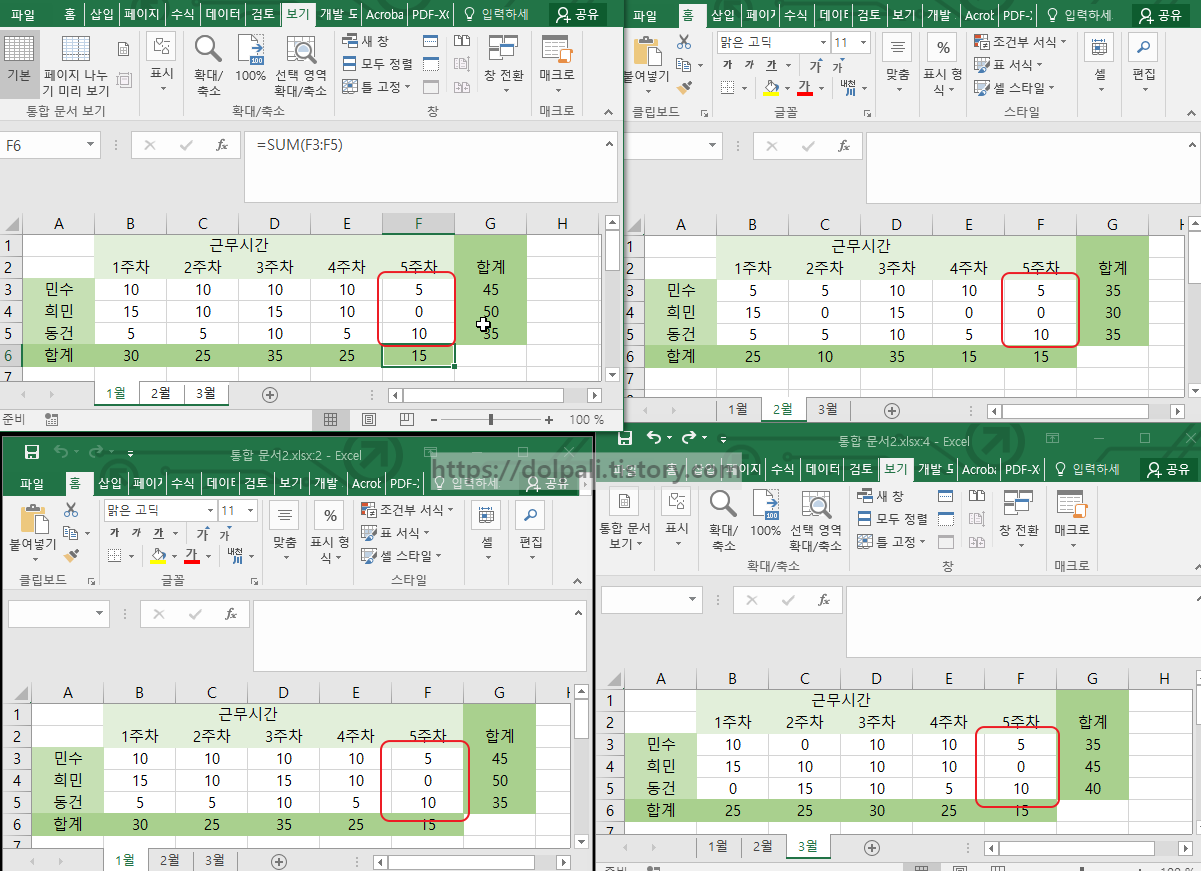Click format painter brush in top-right window

(684, 86)
